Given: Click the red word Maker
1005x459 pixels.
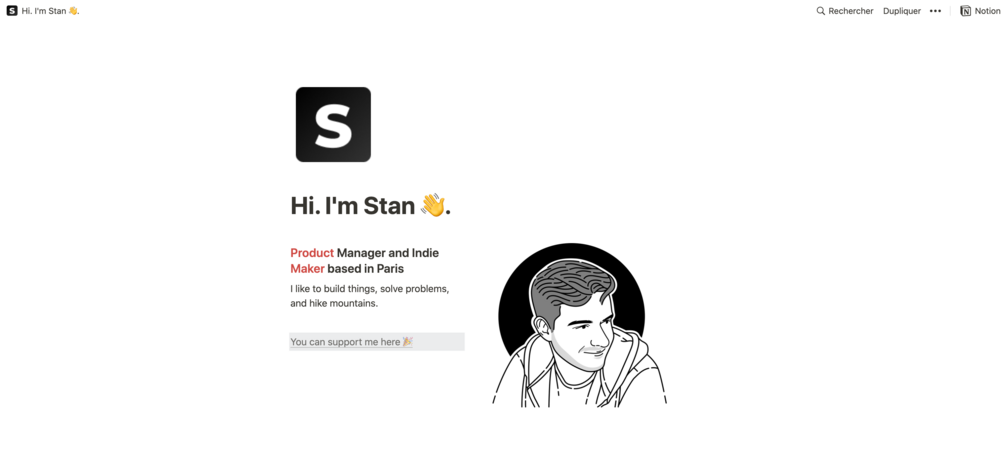Looking at the screenshot, I should pos(307,268).
